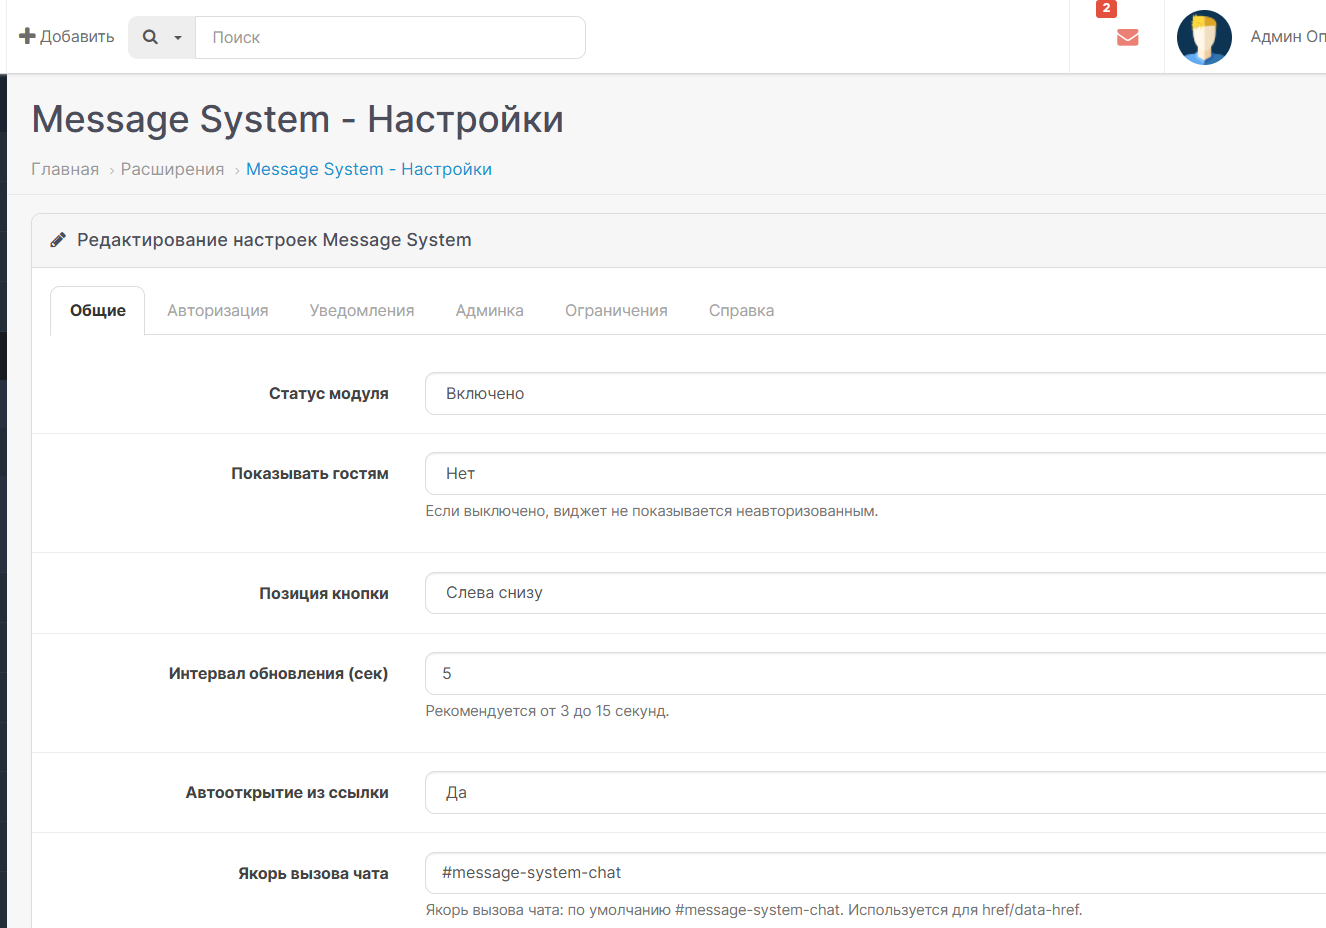The width and height of the screenshot is (1326, 928).
Task: Open the Справка tab
Action: tap(741, 311)
